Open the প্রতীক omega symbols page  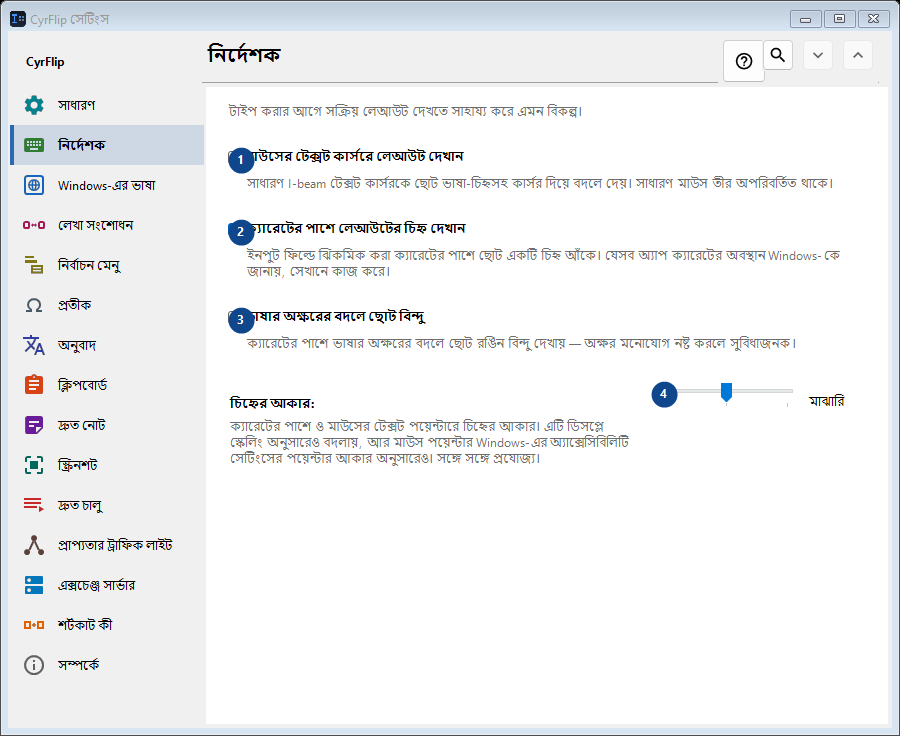[x=107, y=305]
